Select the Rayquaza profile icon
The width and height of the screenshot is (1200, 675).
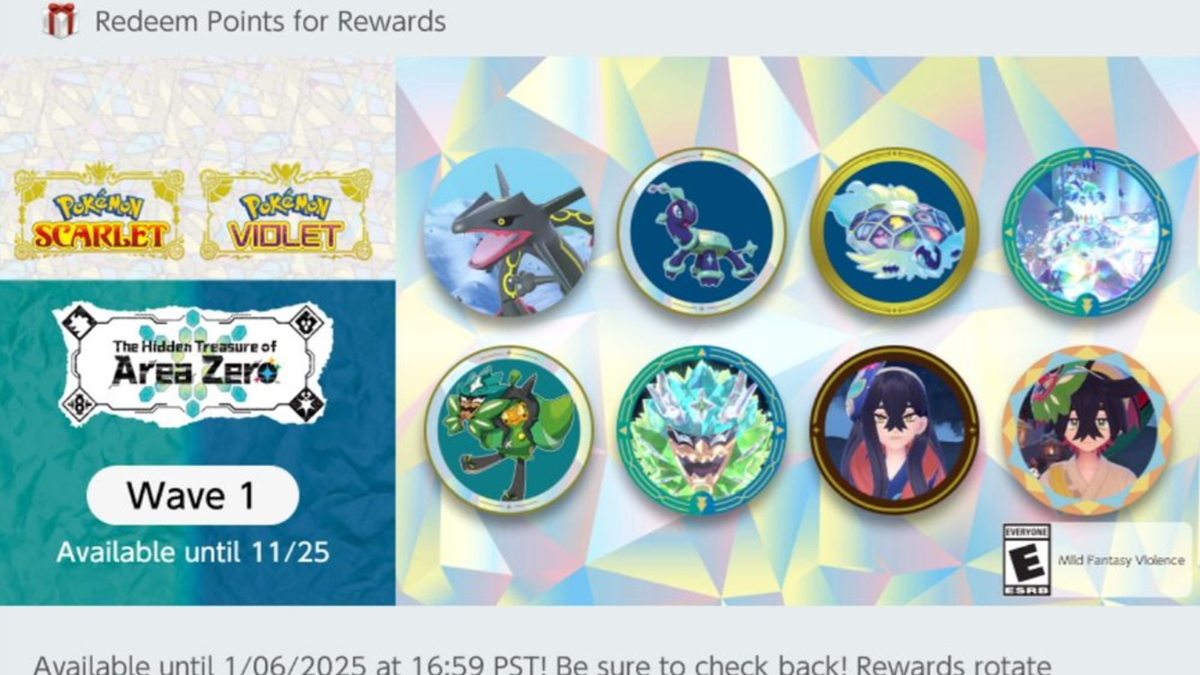coord(508,232)
